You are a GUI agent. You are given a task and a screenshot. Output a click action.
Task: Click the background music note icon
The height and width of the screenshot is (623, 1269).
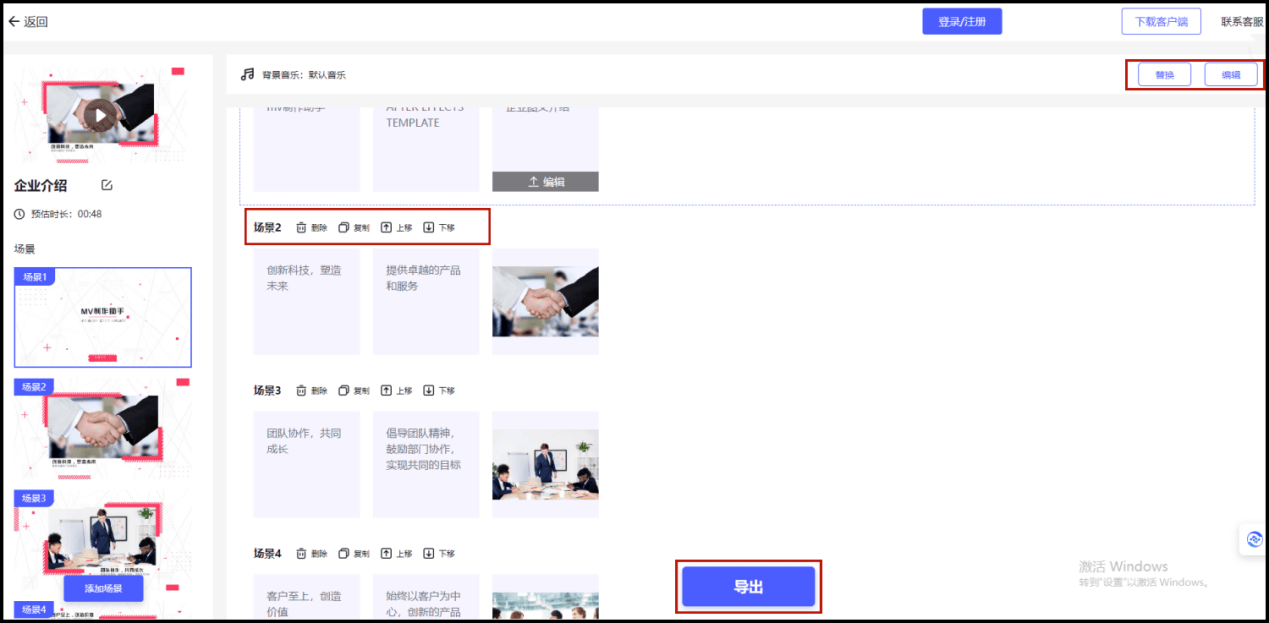tap(248, 74)
